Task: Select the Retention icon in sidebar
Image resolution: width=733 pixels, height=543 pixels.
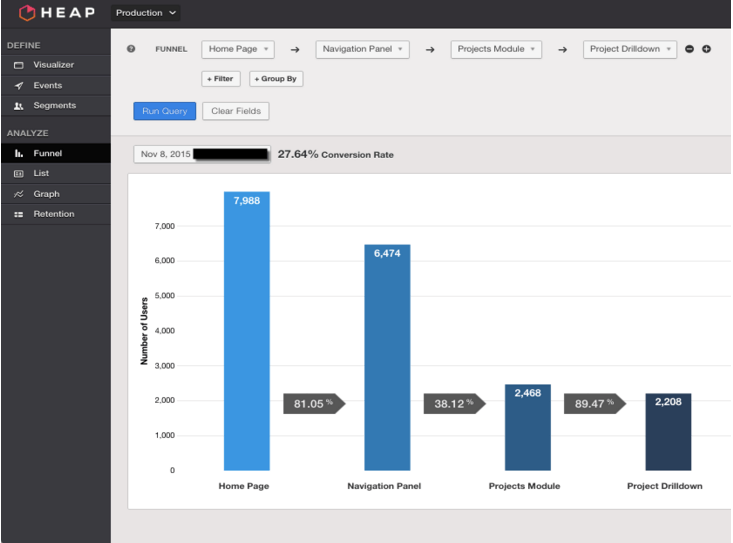Action: click(x=18, y=214)
